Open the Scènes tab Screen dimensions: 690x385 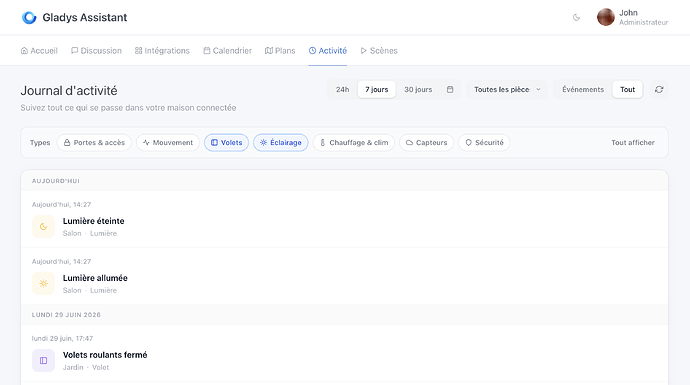[379, 51]
